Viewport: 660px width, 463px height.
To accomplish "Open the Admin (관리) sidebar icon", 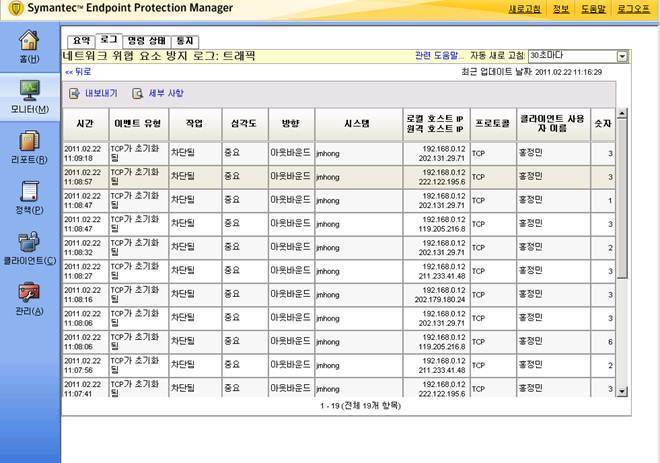I will (29, 293).
